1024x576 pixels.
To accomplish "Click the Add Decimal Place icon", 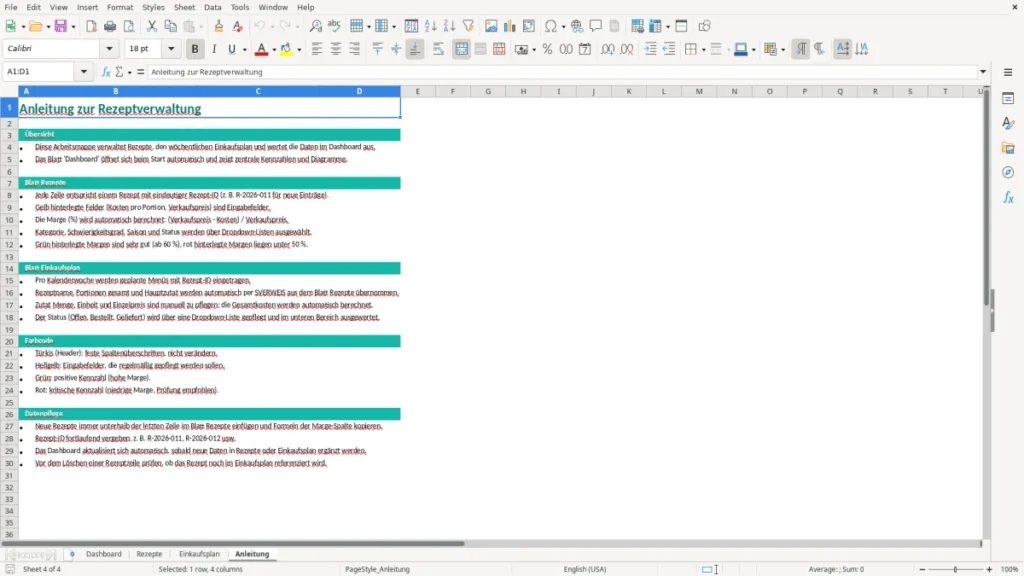I will coord(607,49).
